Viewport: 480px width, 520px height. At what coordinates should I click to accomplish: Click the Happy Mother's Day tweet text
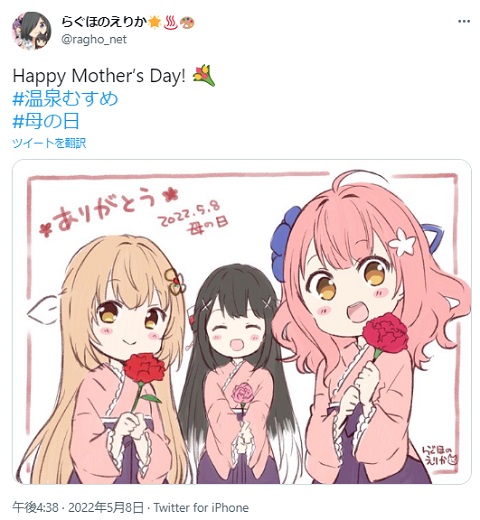(99, 76)
